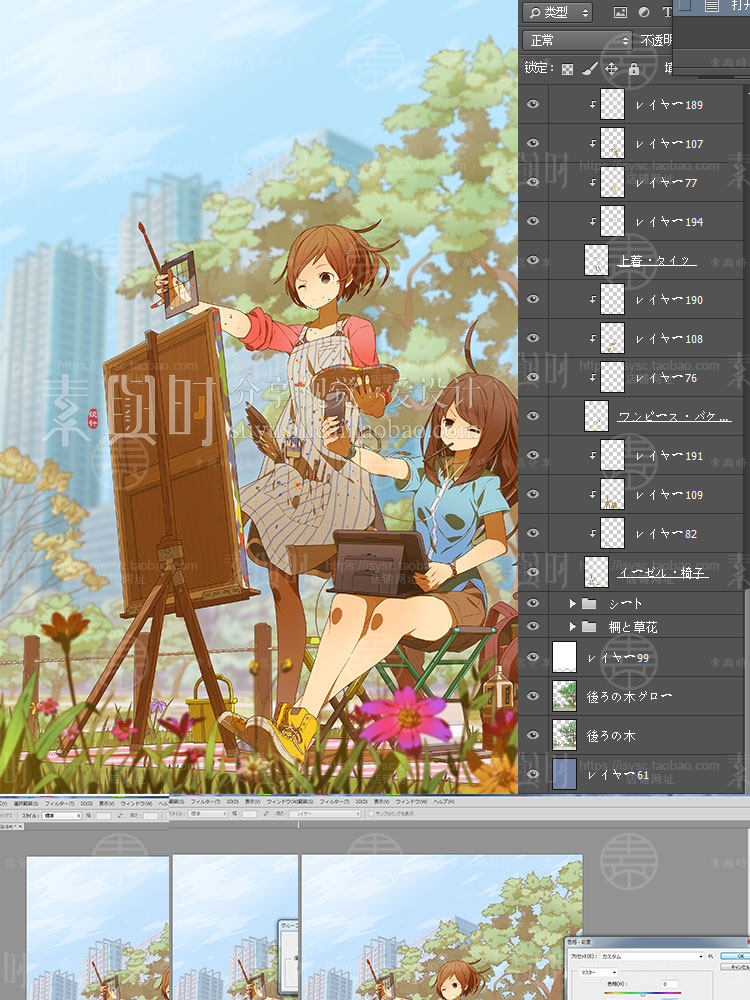Lock transparent pixels checkerboard icon
The width and height of the screenshot is (750, 1000).
point(567,70)
